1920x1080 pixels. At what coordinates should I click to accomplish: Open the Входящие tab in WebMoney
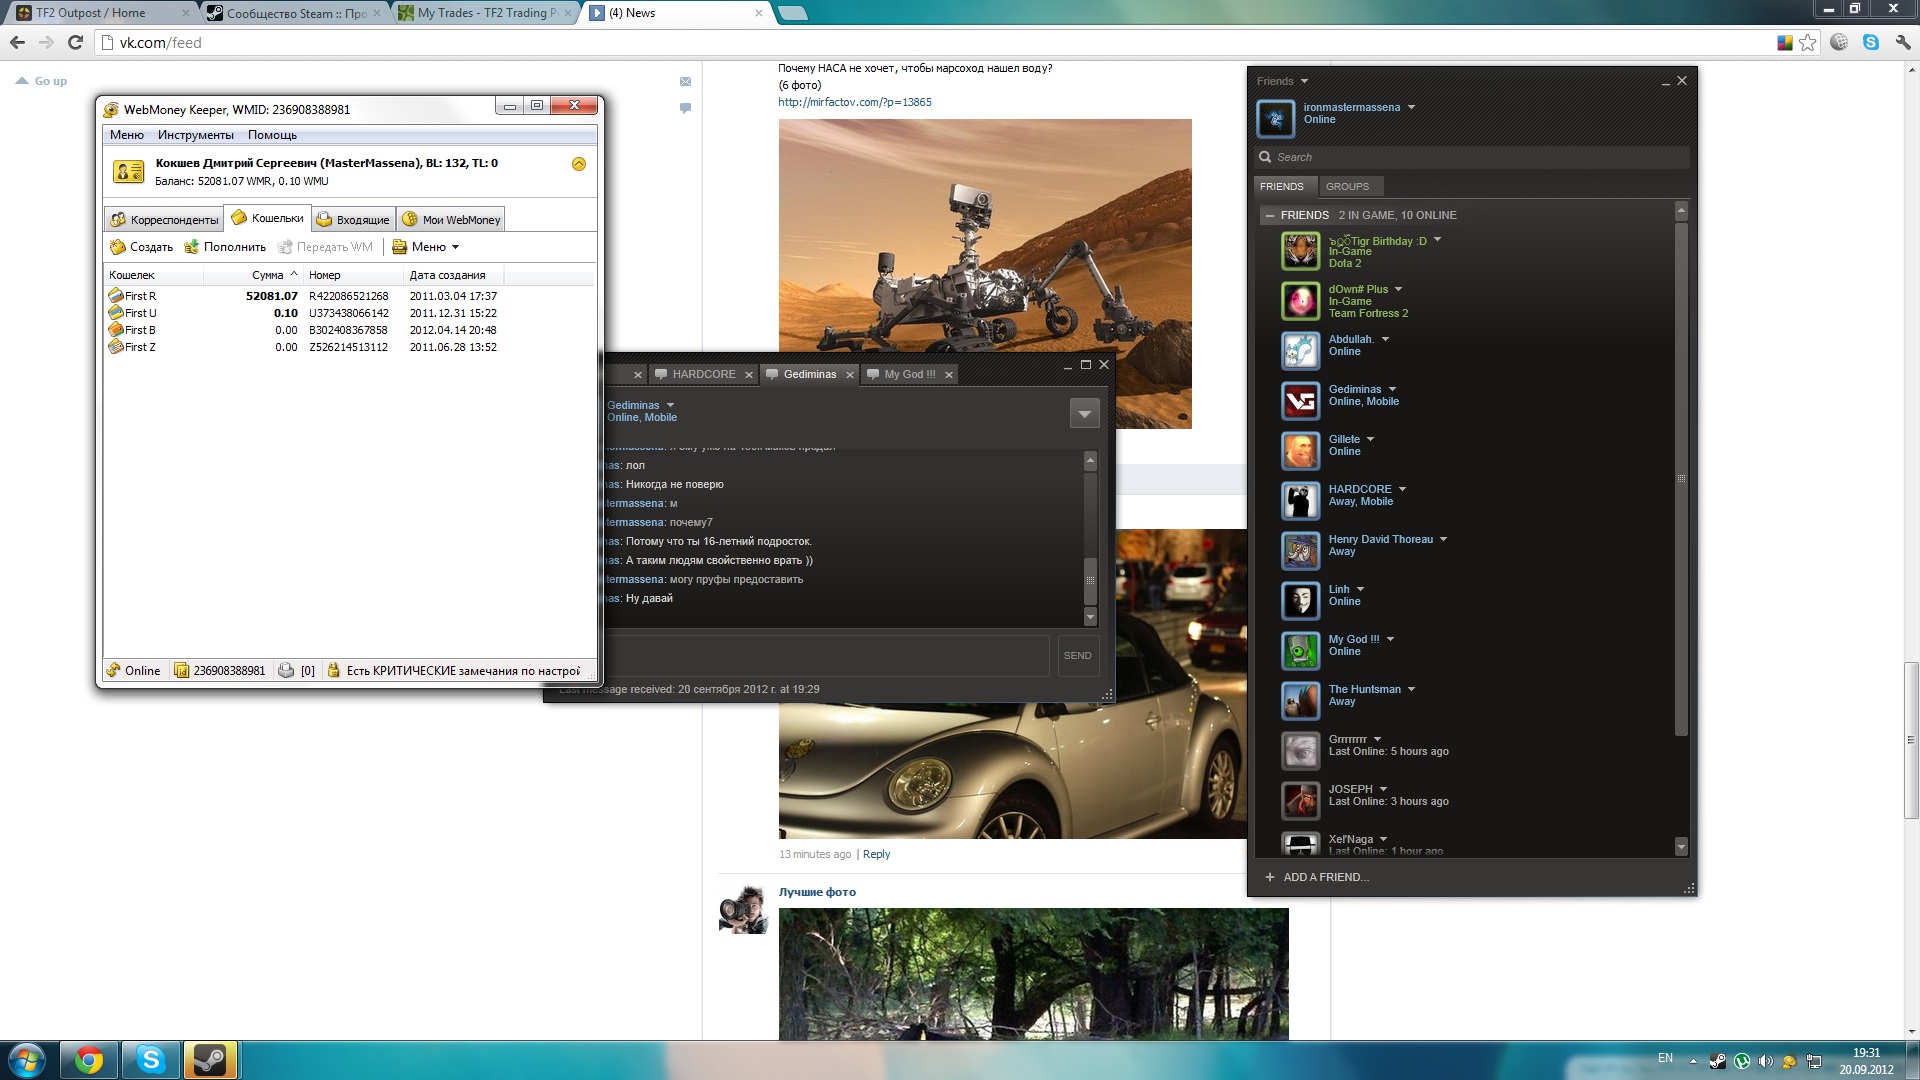tap(353, 220)
